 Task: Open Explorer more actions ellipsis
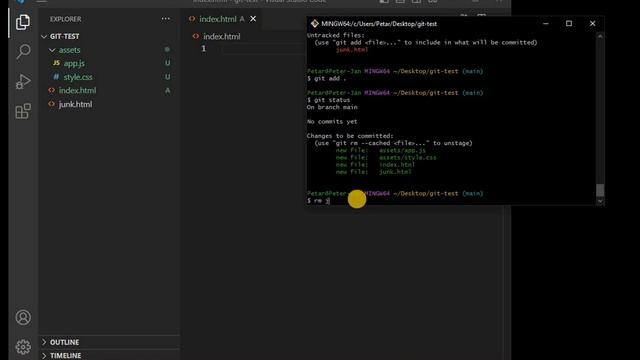coord(165,19)
